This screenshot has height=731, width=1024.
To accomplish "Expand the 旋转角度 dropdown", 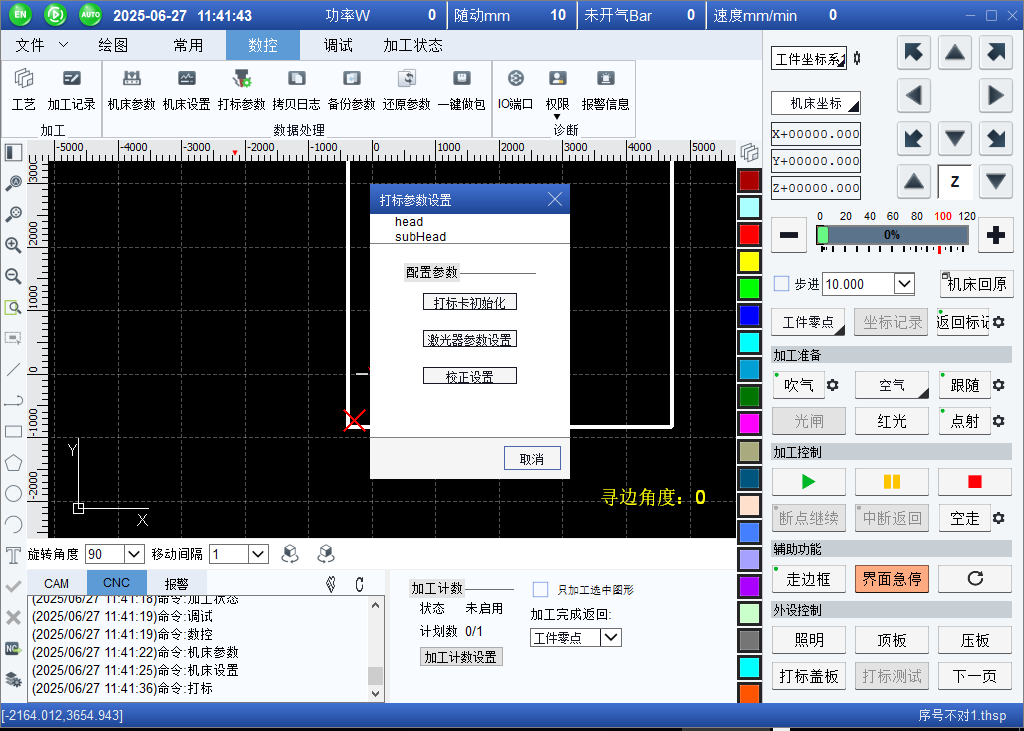I will point(133,554).
